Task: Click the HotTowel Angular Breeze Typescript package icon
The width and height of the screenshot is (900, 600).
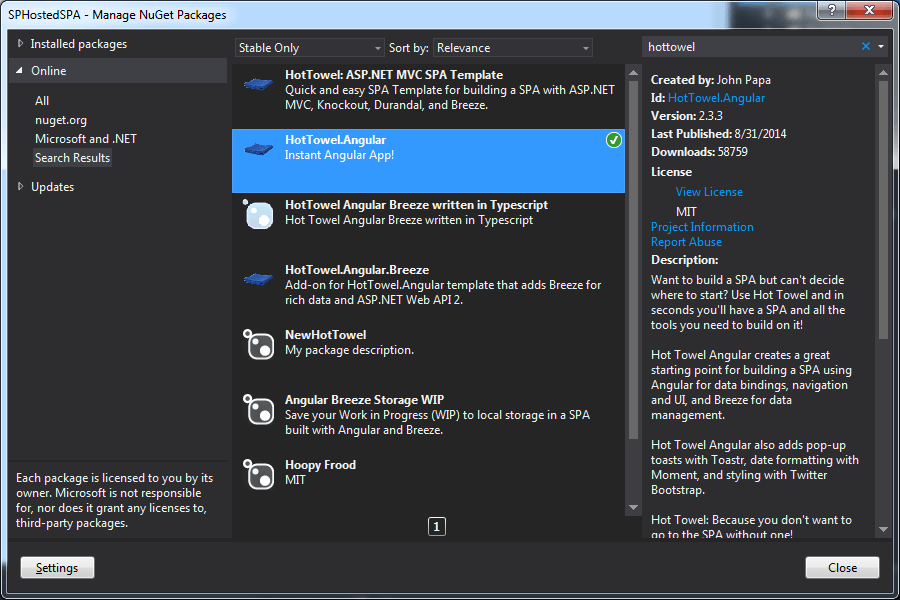Action: point(258,214)
